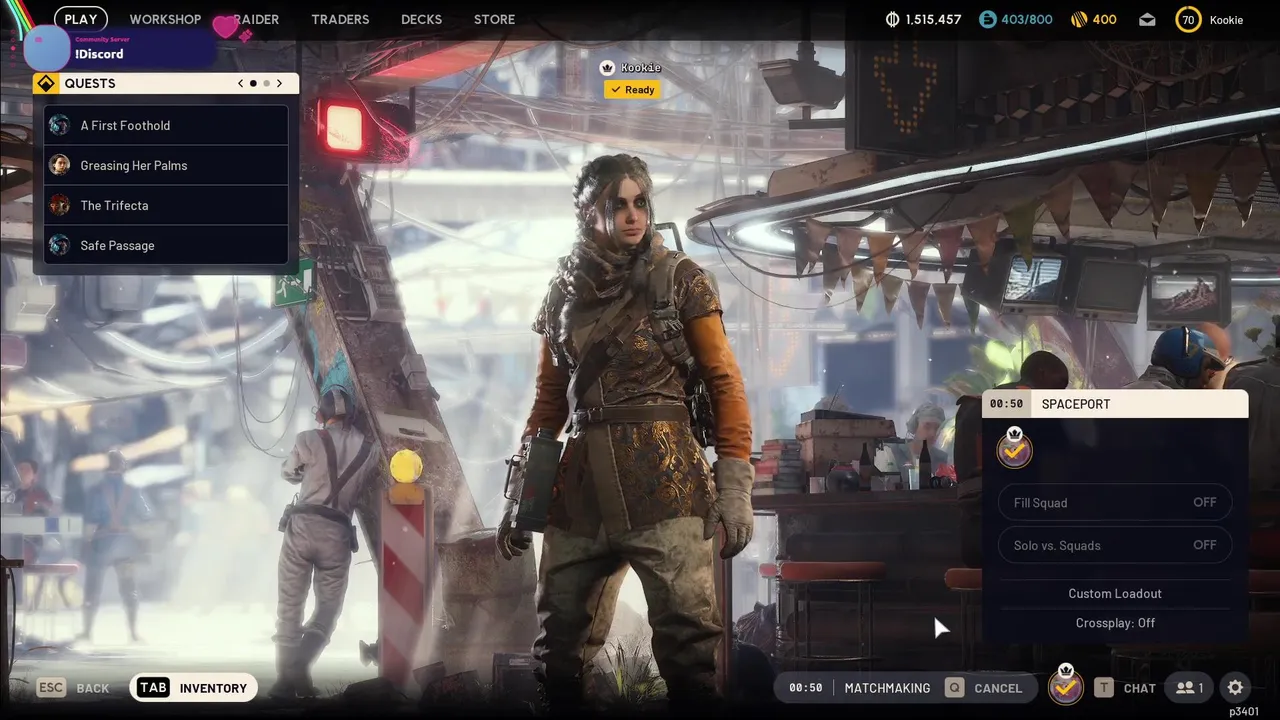Open A First Foothold quest
Viewport: 1280px width, 720px height.
point(166,125)
